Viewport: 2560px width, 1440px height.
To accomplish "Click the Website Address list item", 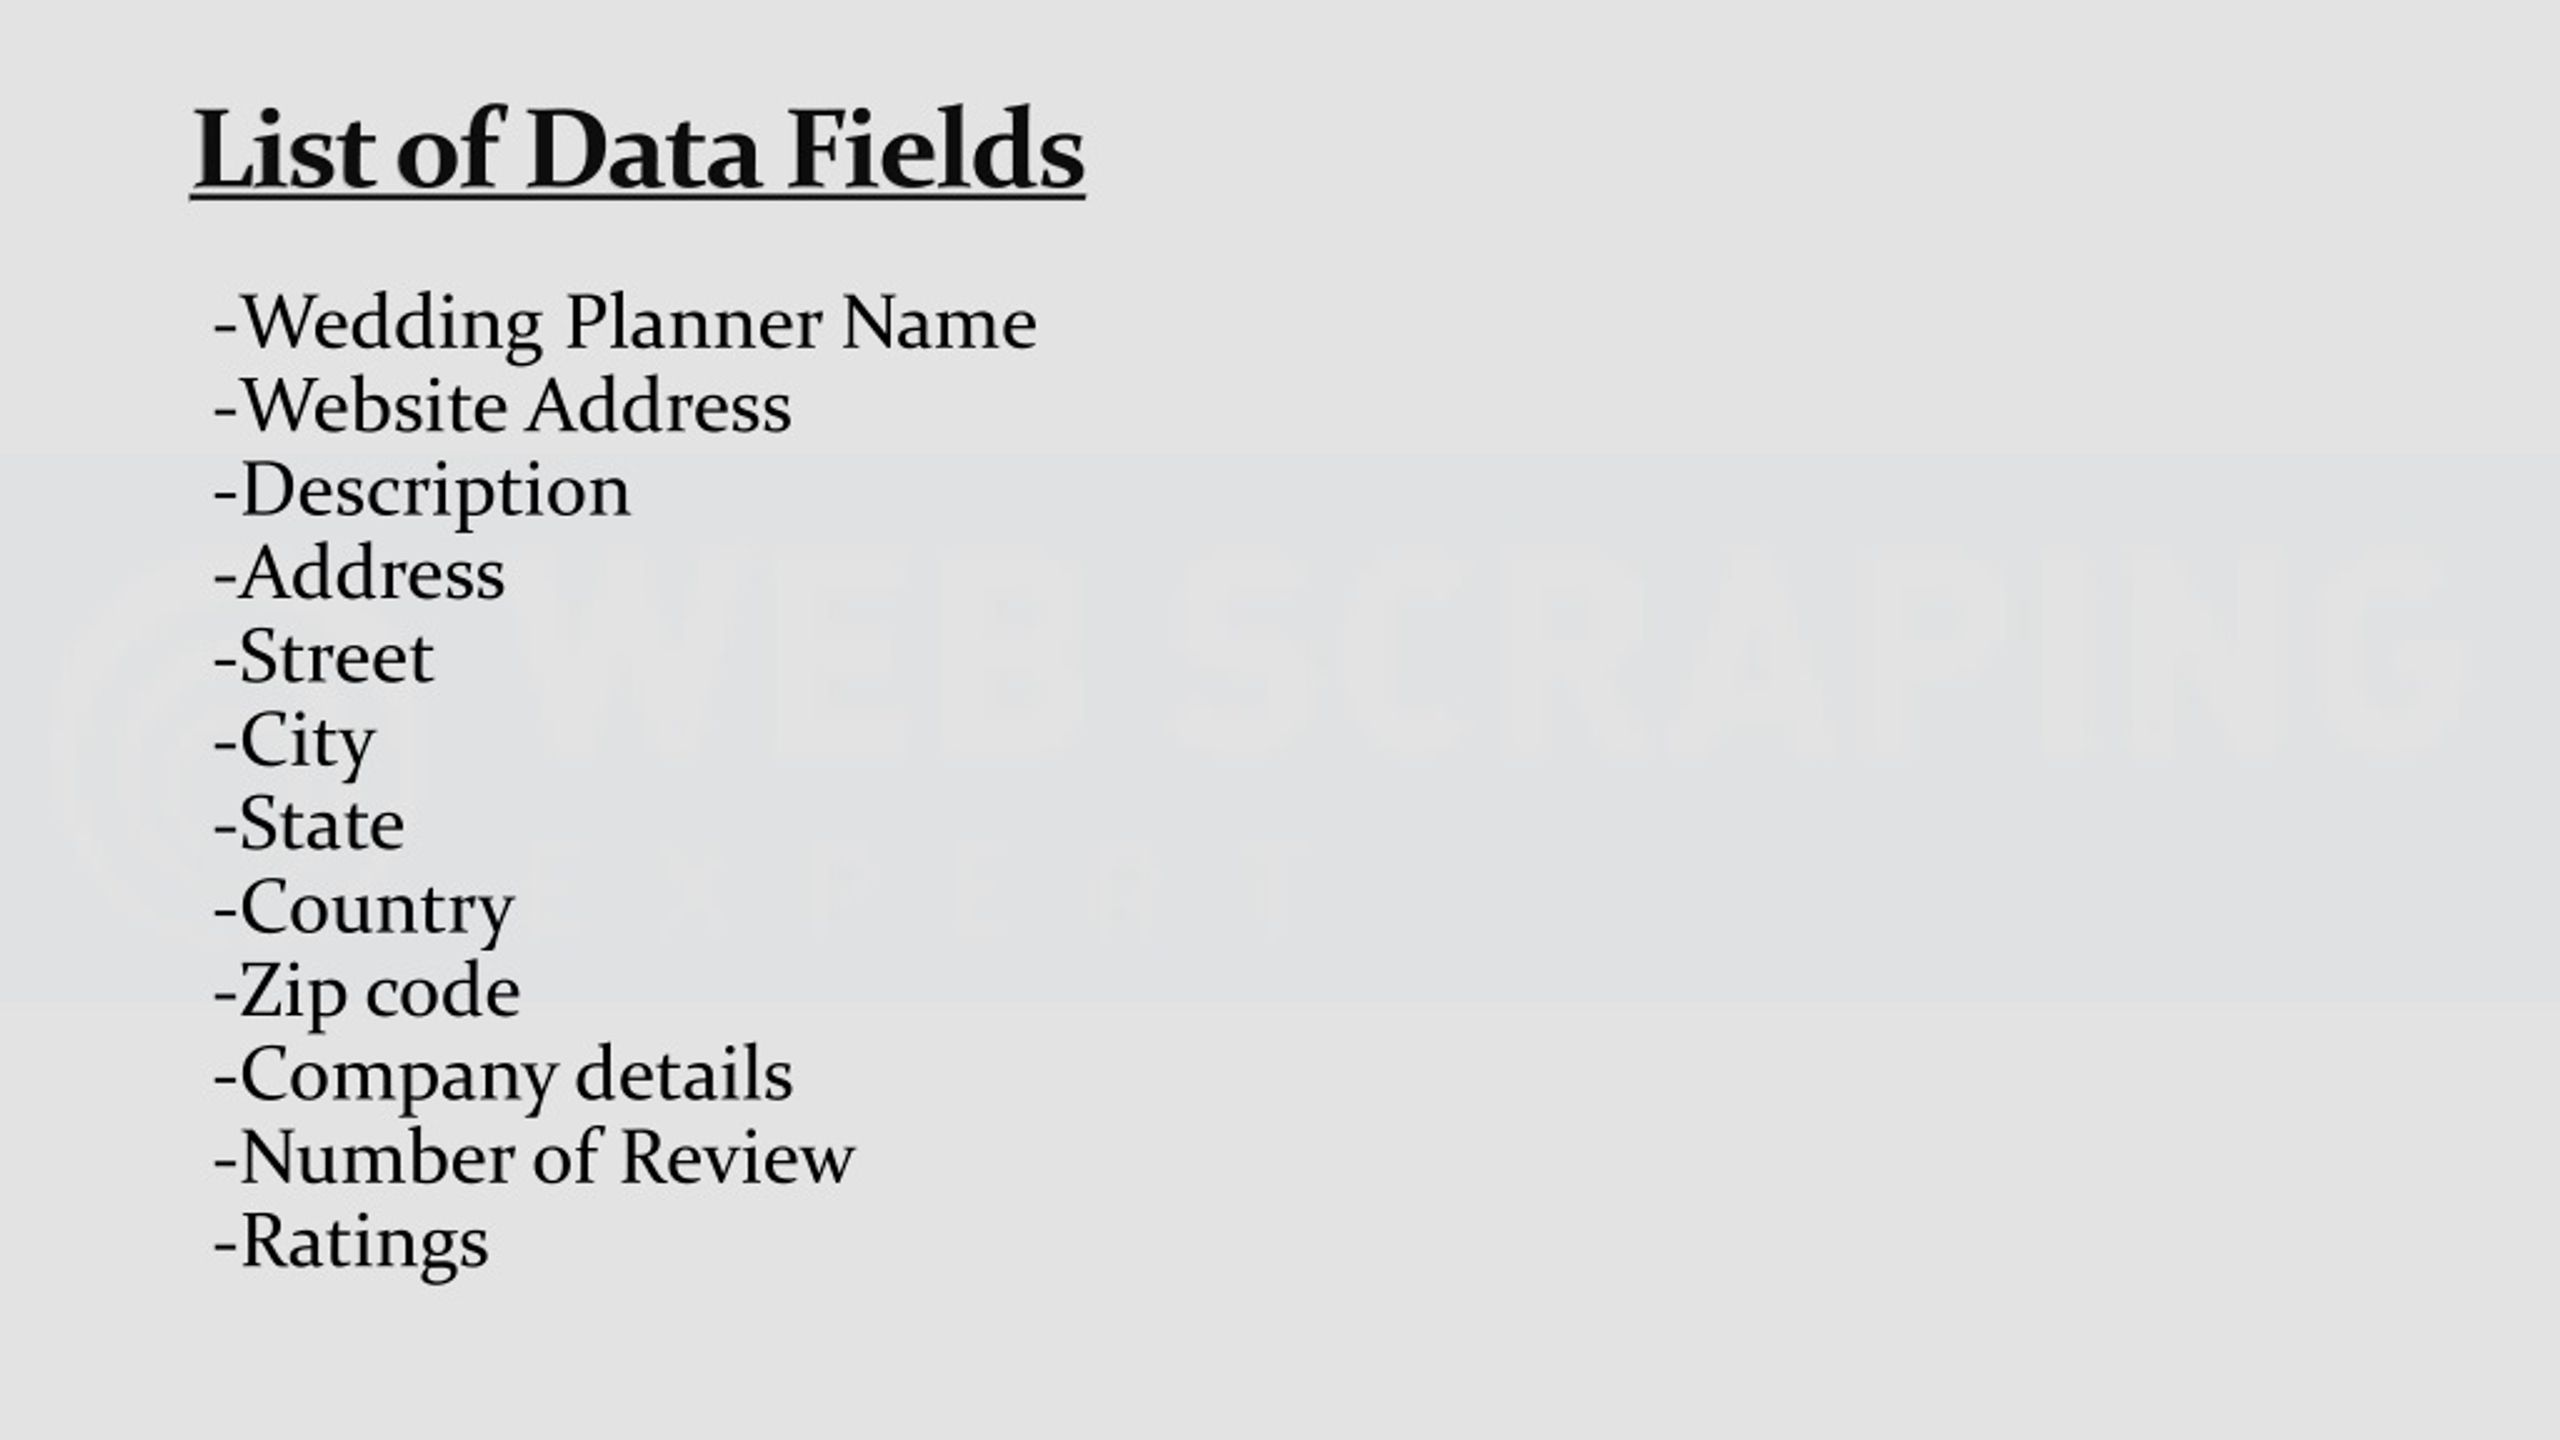I will 502,406.
